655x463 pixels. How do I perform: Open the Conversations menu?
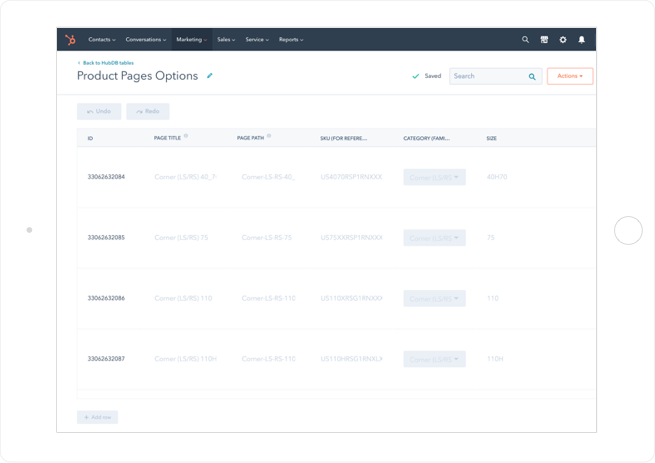coord(145,40)
